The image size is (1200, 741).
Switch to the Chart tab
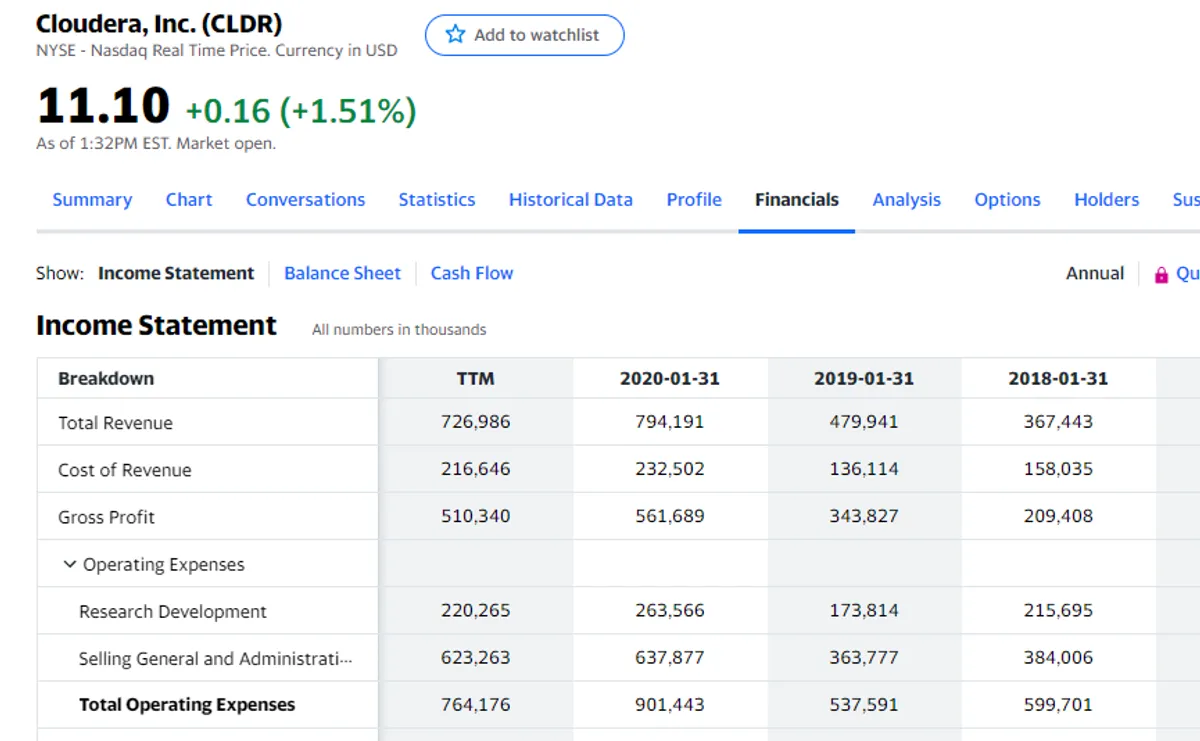point(189,200)
